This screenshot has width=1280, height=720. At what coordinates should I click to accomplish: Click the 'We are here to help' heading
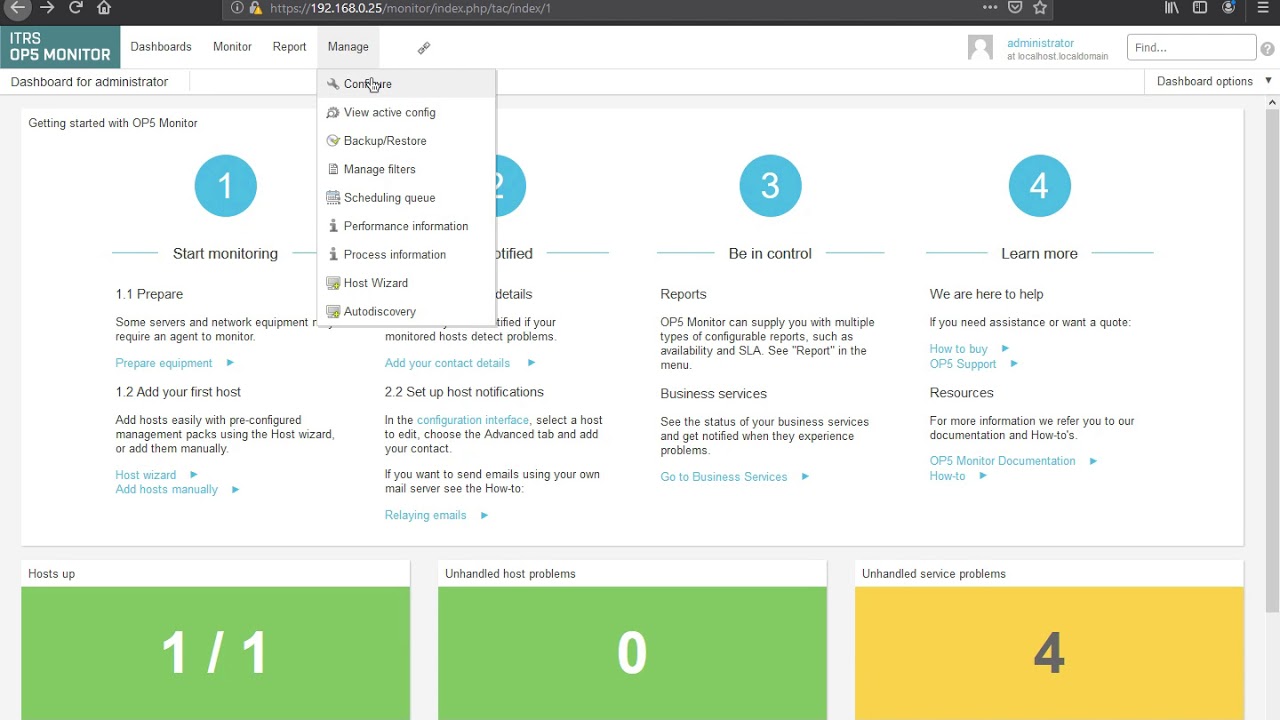click(x=986, y=294)
